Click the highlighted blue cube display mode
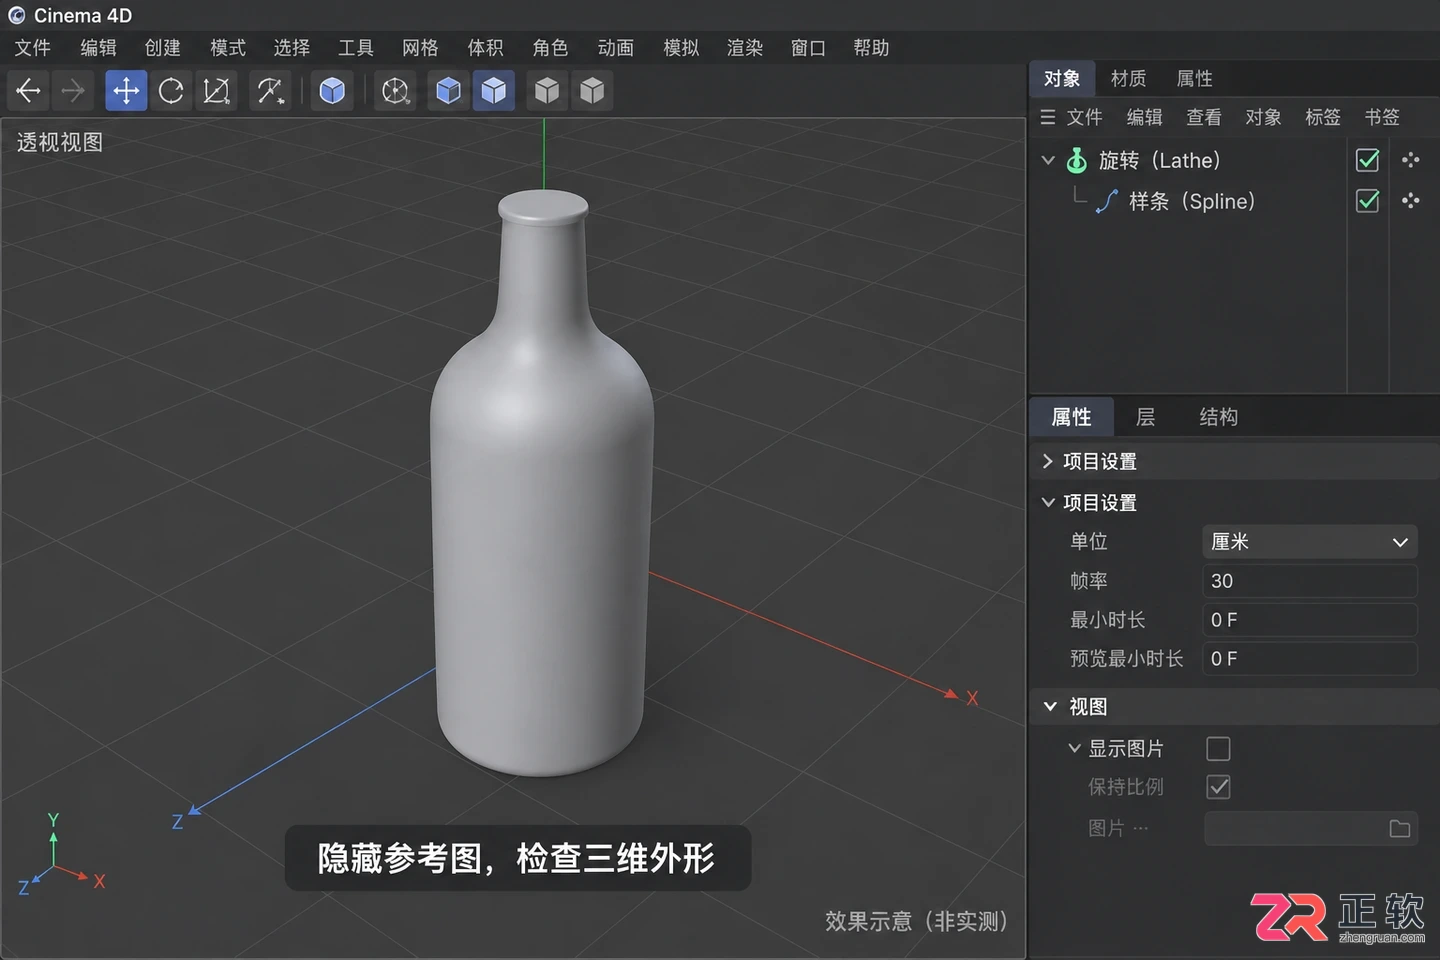 494,91
